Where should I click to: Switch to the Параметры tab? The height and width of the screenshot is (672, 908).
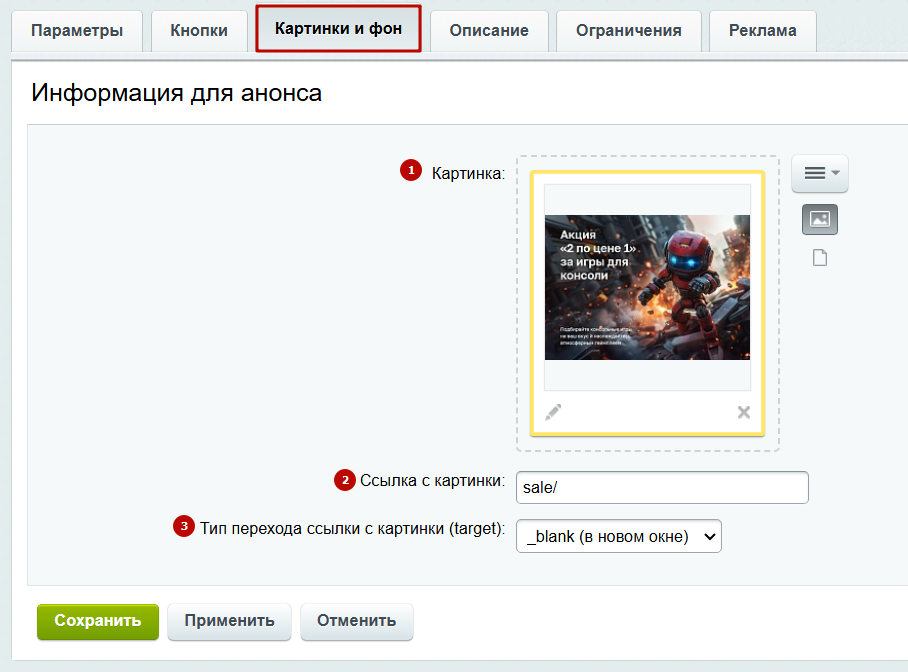tap(77, 31)
